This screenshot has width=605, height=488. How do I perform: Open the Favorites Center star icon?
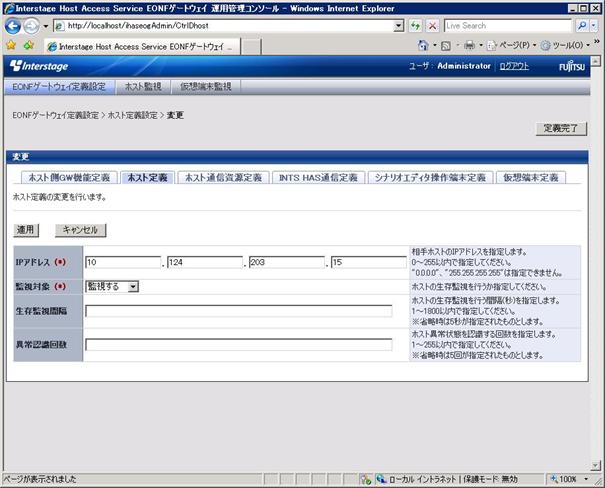pos(11,46)
